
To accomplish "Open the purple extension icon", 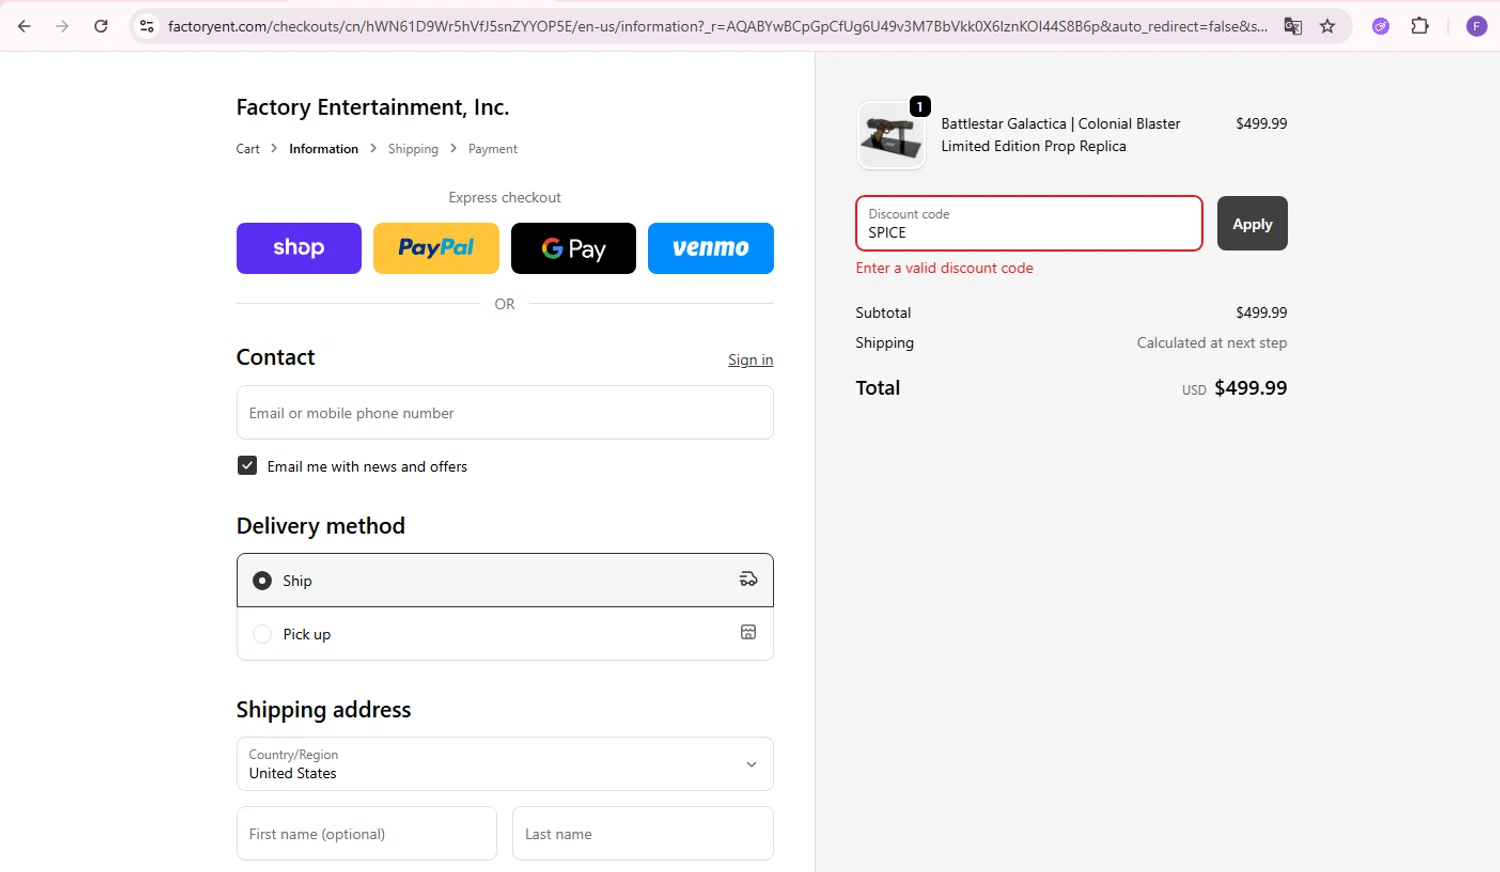I will click(1381, 26).
